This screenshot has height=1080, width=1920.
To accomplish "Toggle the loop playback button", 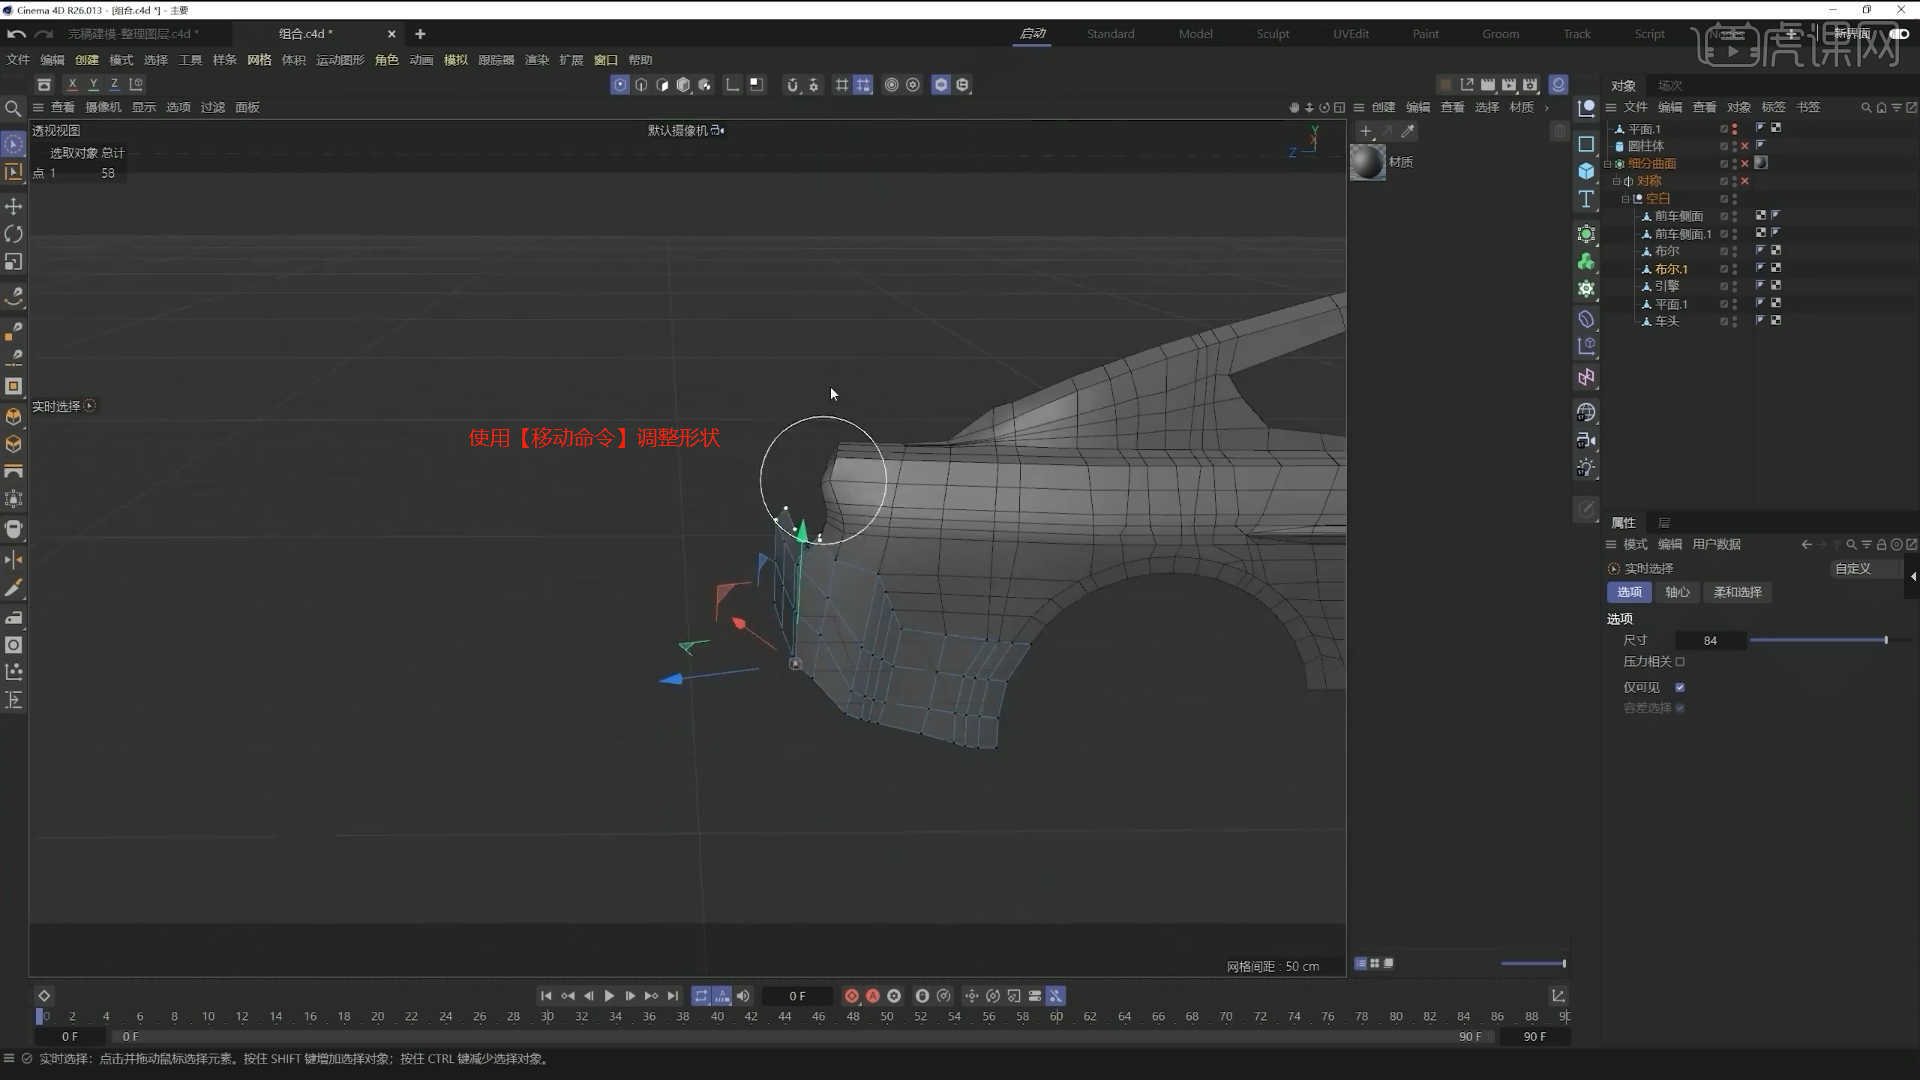I will click(701, 996).
